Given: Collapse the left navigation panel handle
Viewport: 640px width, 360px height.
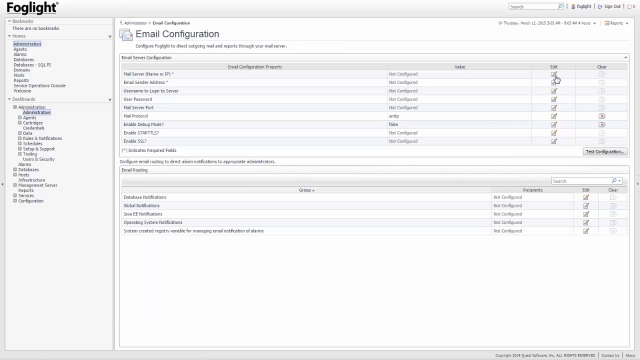Looking at the screenshot, I should [x=2, y=184].
